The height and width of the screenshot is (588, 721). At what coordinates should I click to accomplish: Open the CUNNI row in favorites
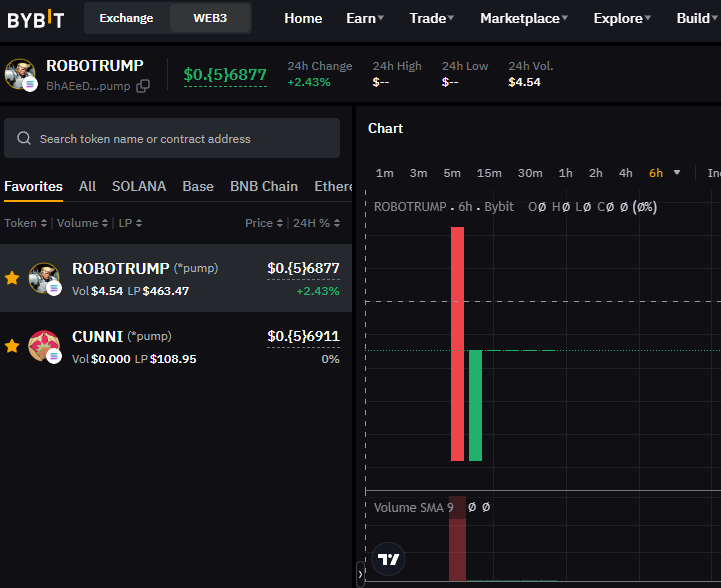[x=176, y=346]
